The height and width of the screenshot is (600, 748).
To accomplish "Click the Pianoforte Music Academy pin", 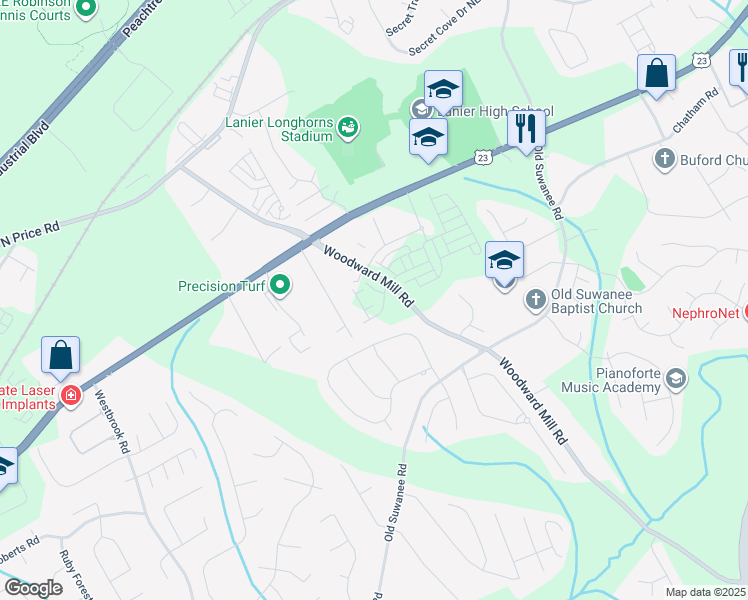I will point(676,379).
